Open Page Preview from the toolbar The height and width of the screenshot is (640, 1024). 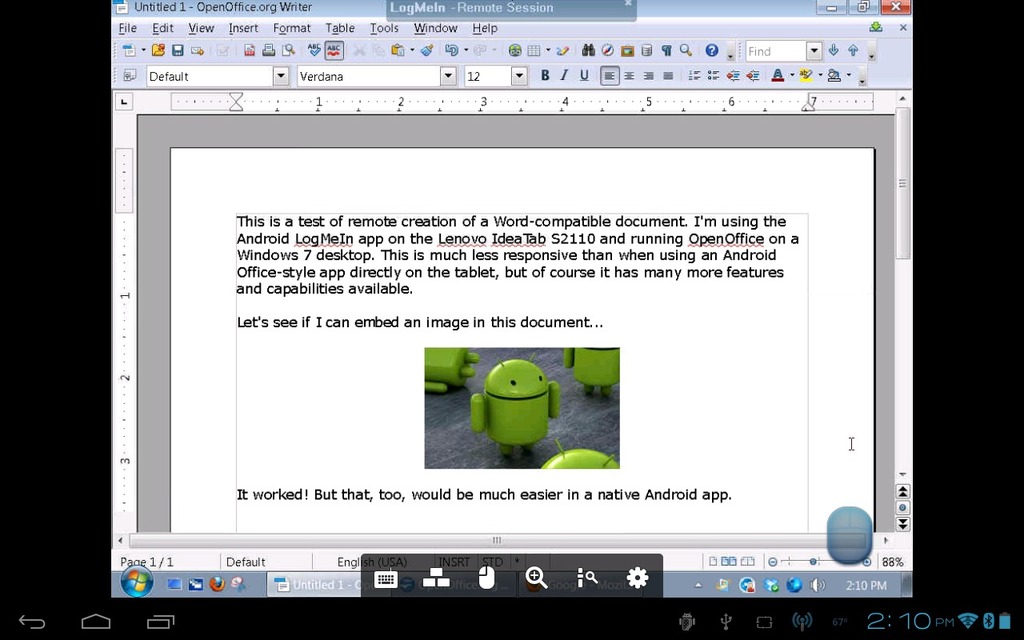[x=288, y=50]
